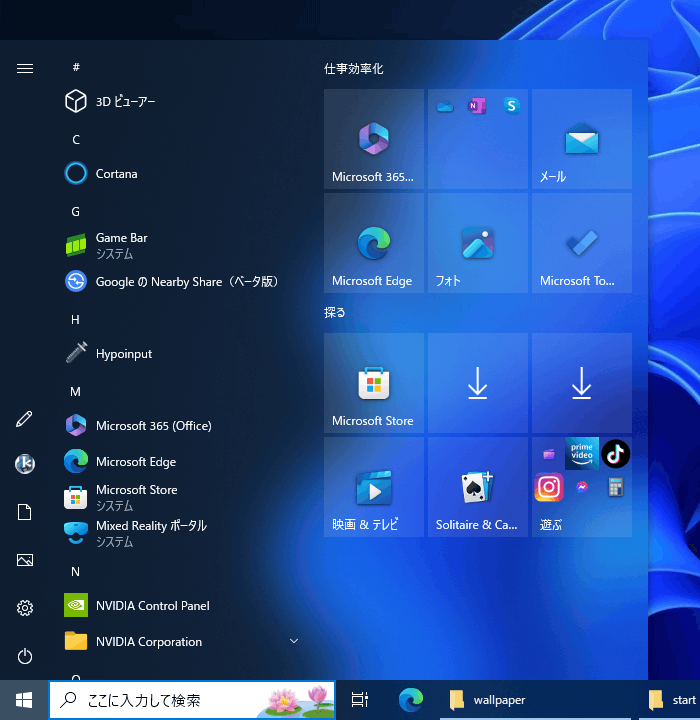Viewport: 700px width, 720px height.
Task: Click the 仕事効率化 group header
Action: tap(353, 69)
